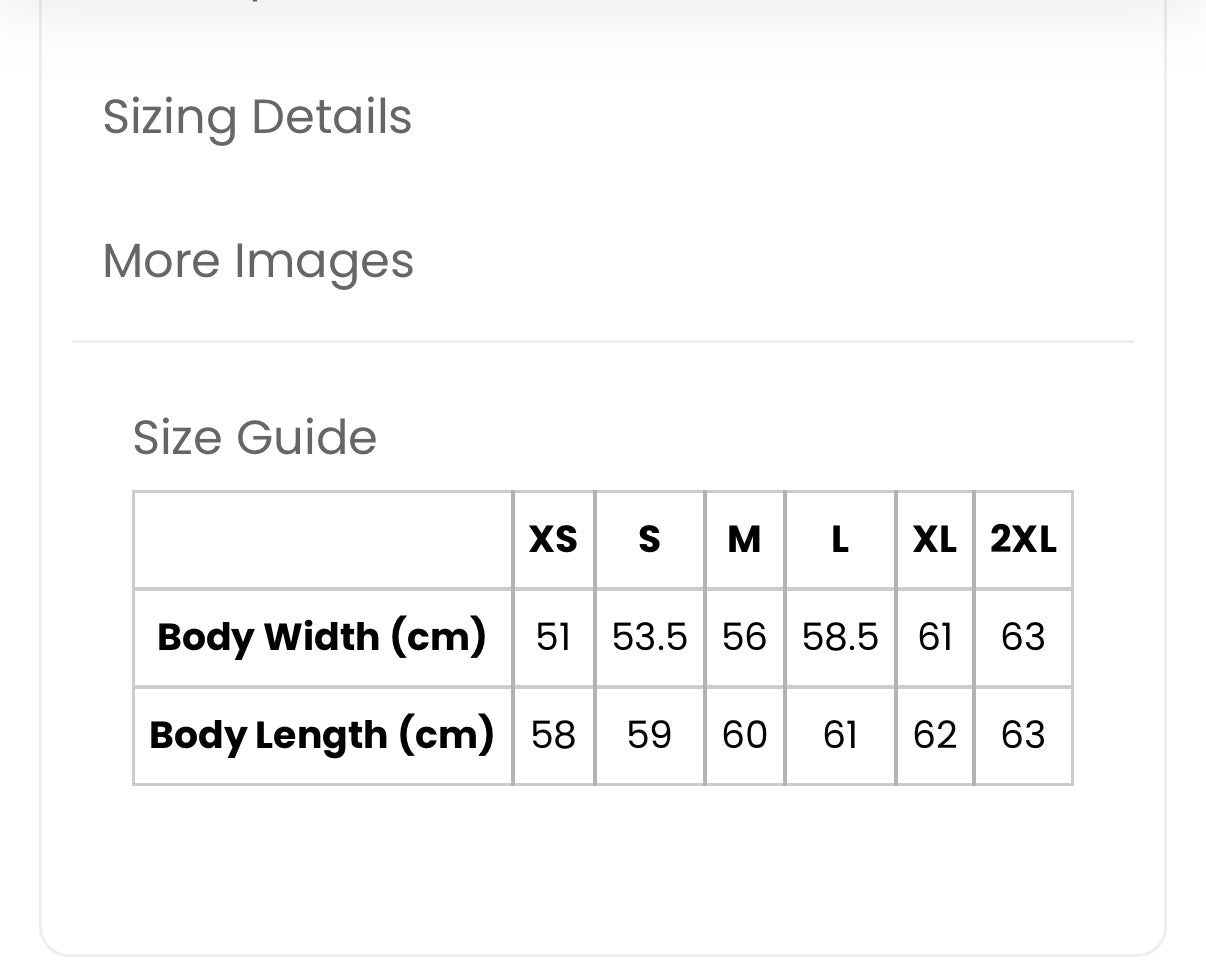Click the Size Guide heading

point(255,438)
